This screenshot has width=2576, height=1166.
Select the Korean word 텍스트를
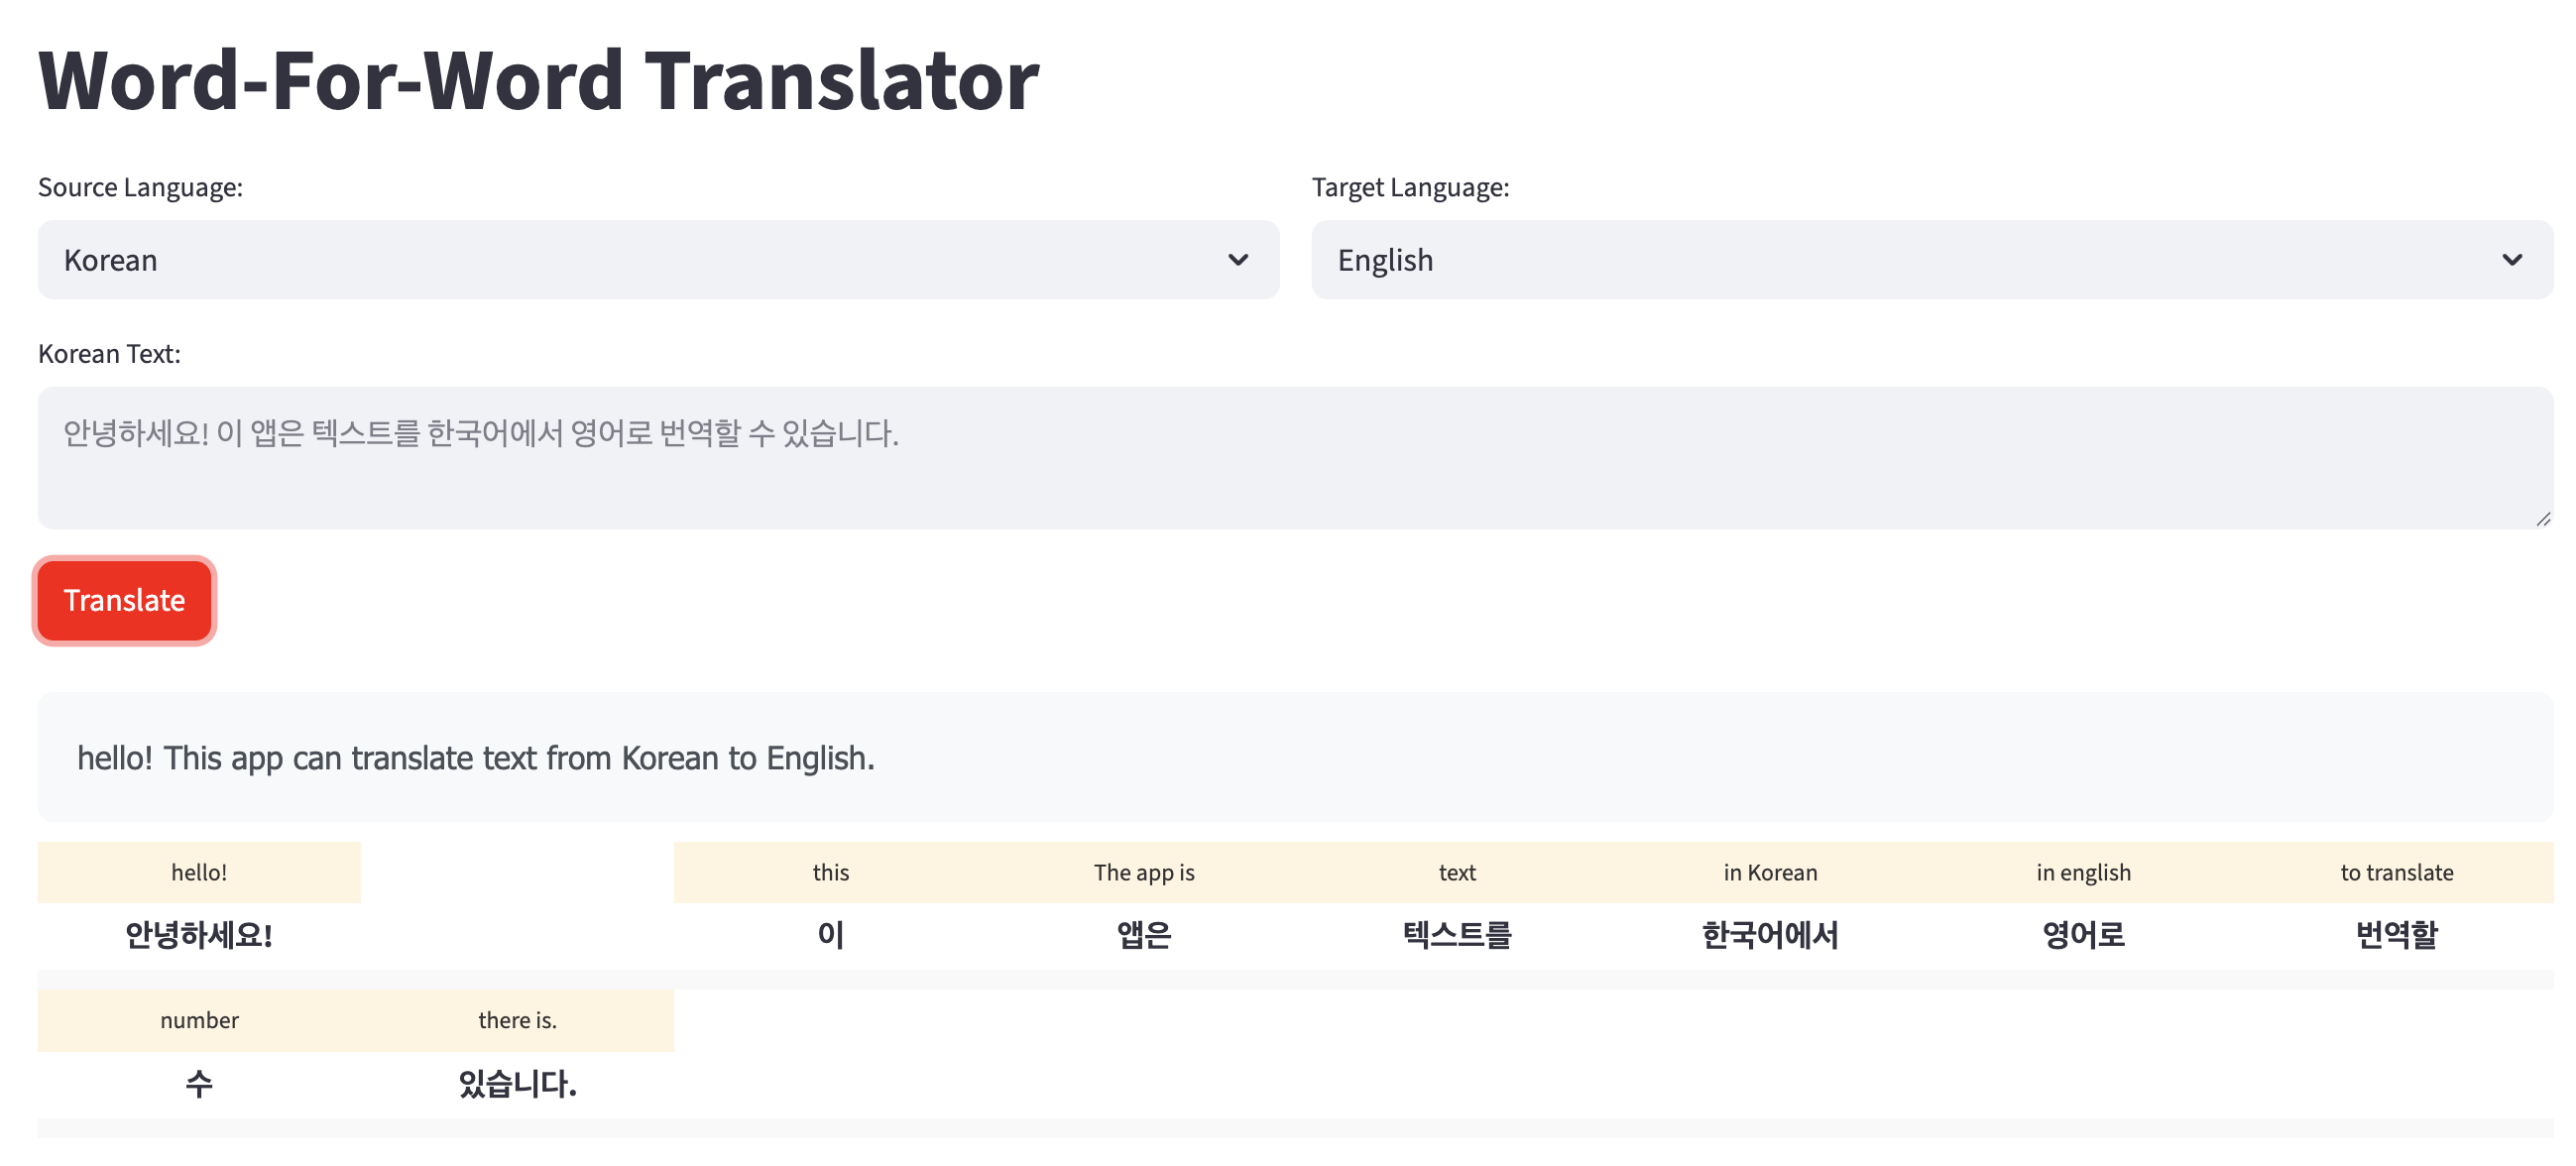click(1457, 935)
